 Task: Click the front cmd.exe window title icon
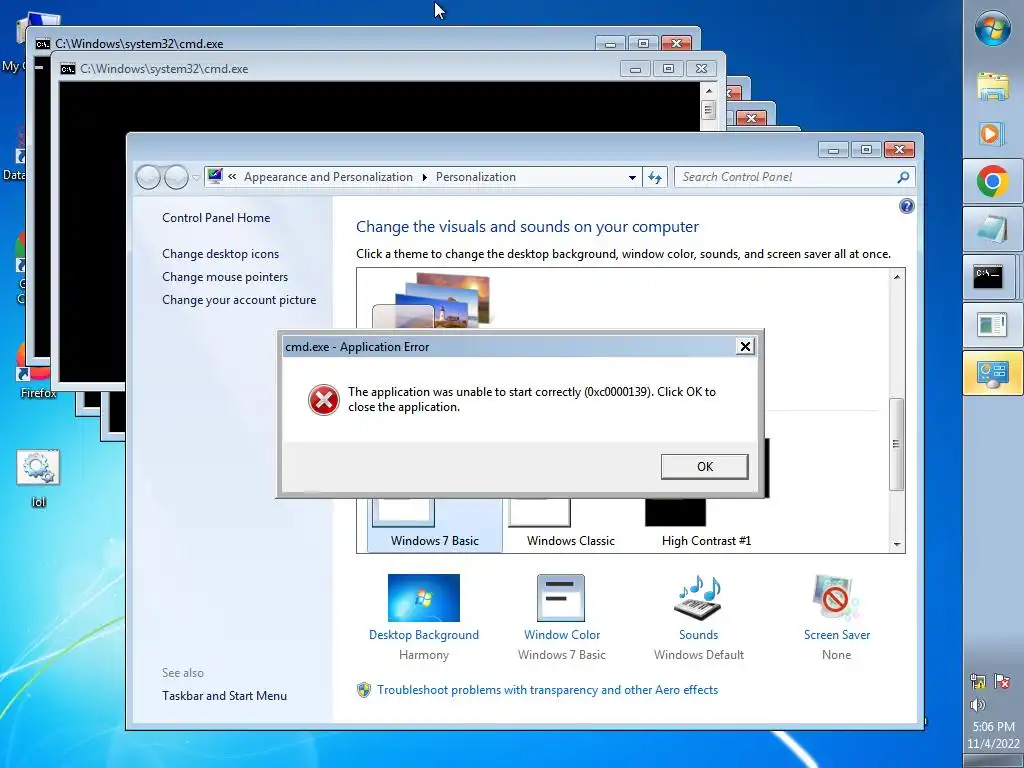tap(68, 69)
